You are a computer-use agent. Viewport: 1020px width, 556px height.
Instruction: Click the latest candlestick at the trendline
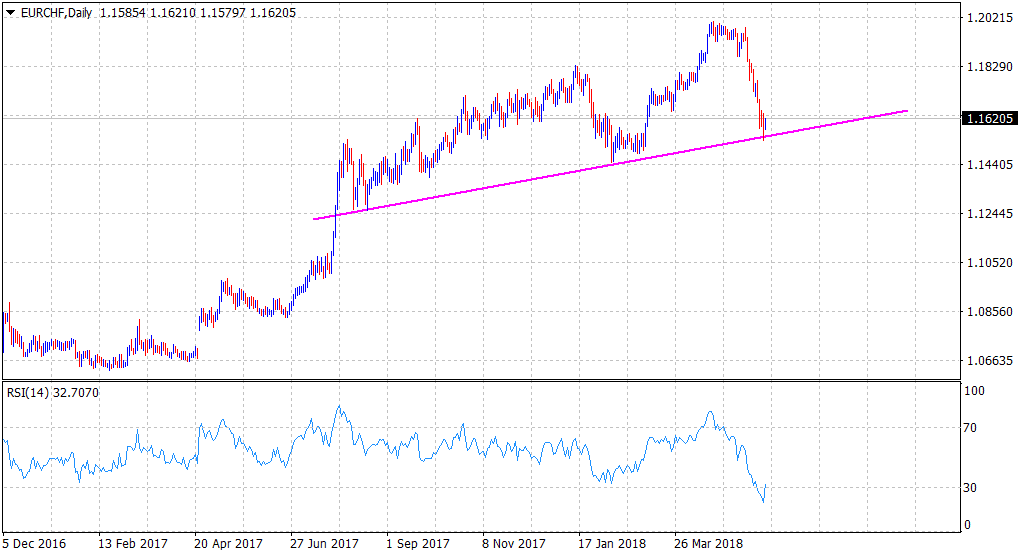766,124
